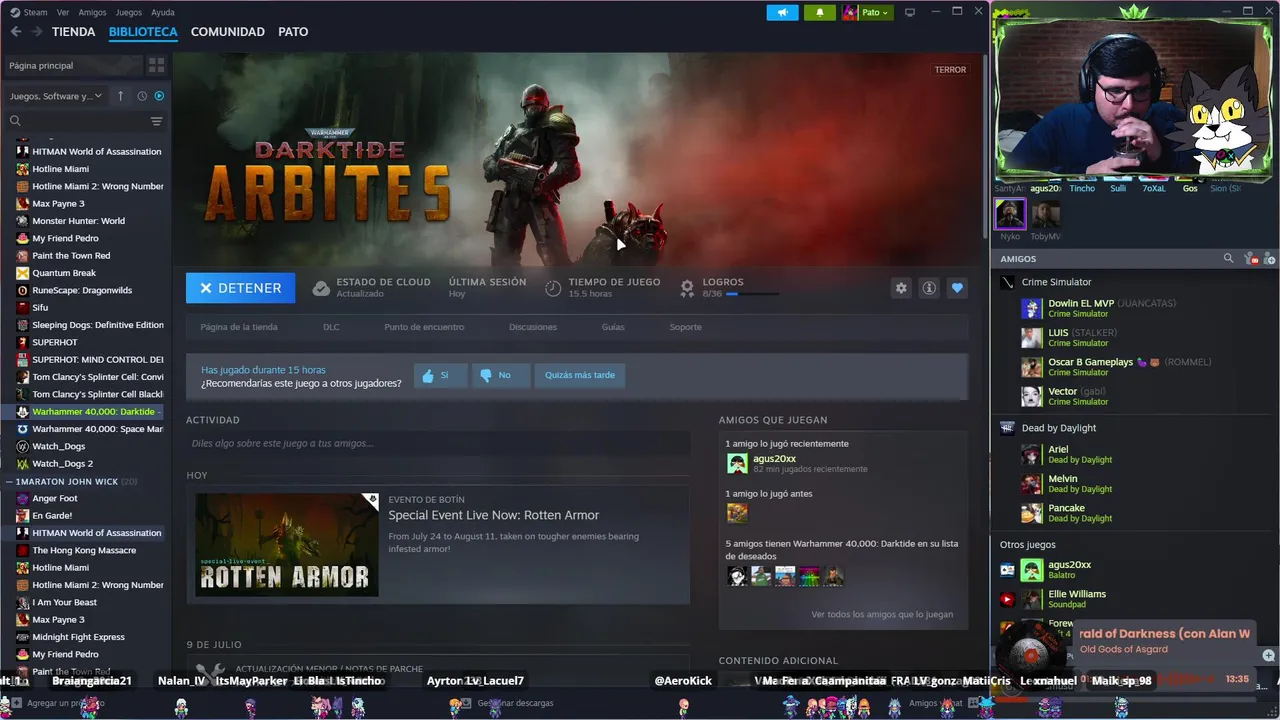The width and height of the screenshot is (1280, 720).
Task: Toggle favorite heart for Darktide
Action: (957, 288)
